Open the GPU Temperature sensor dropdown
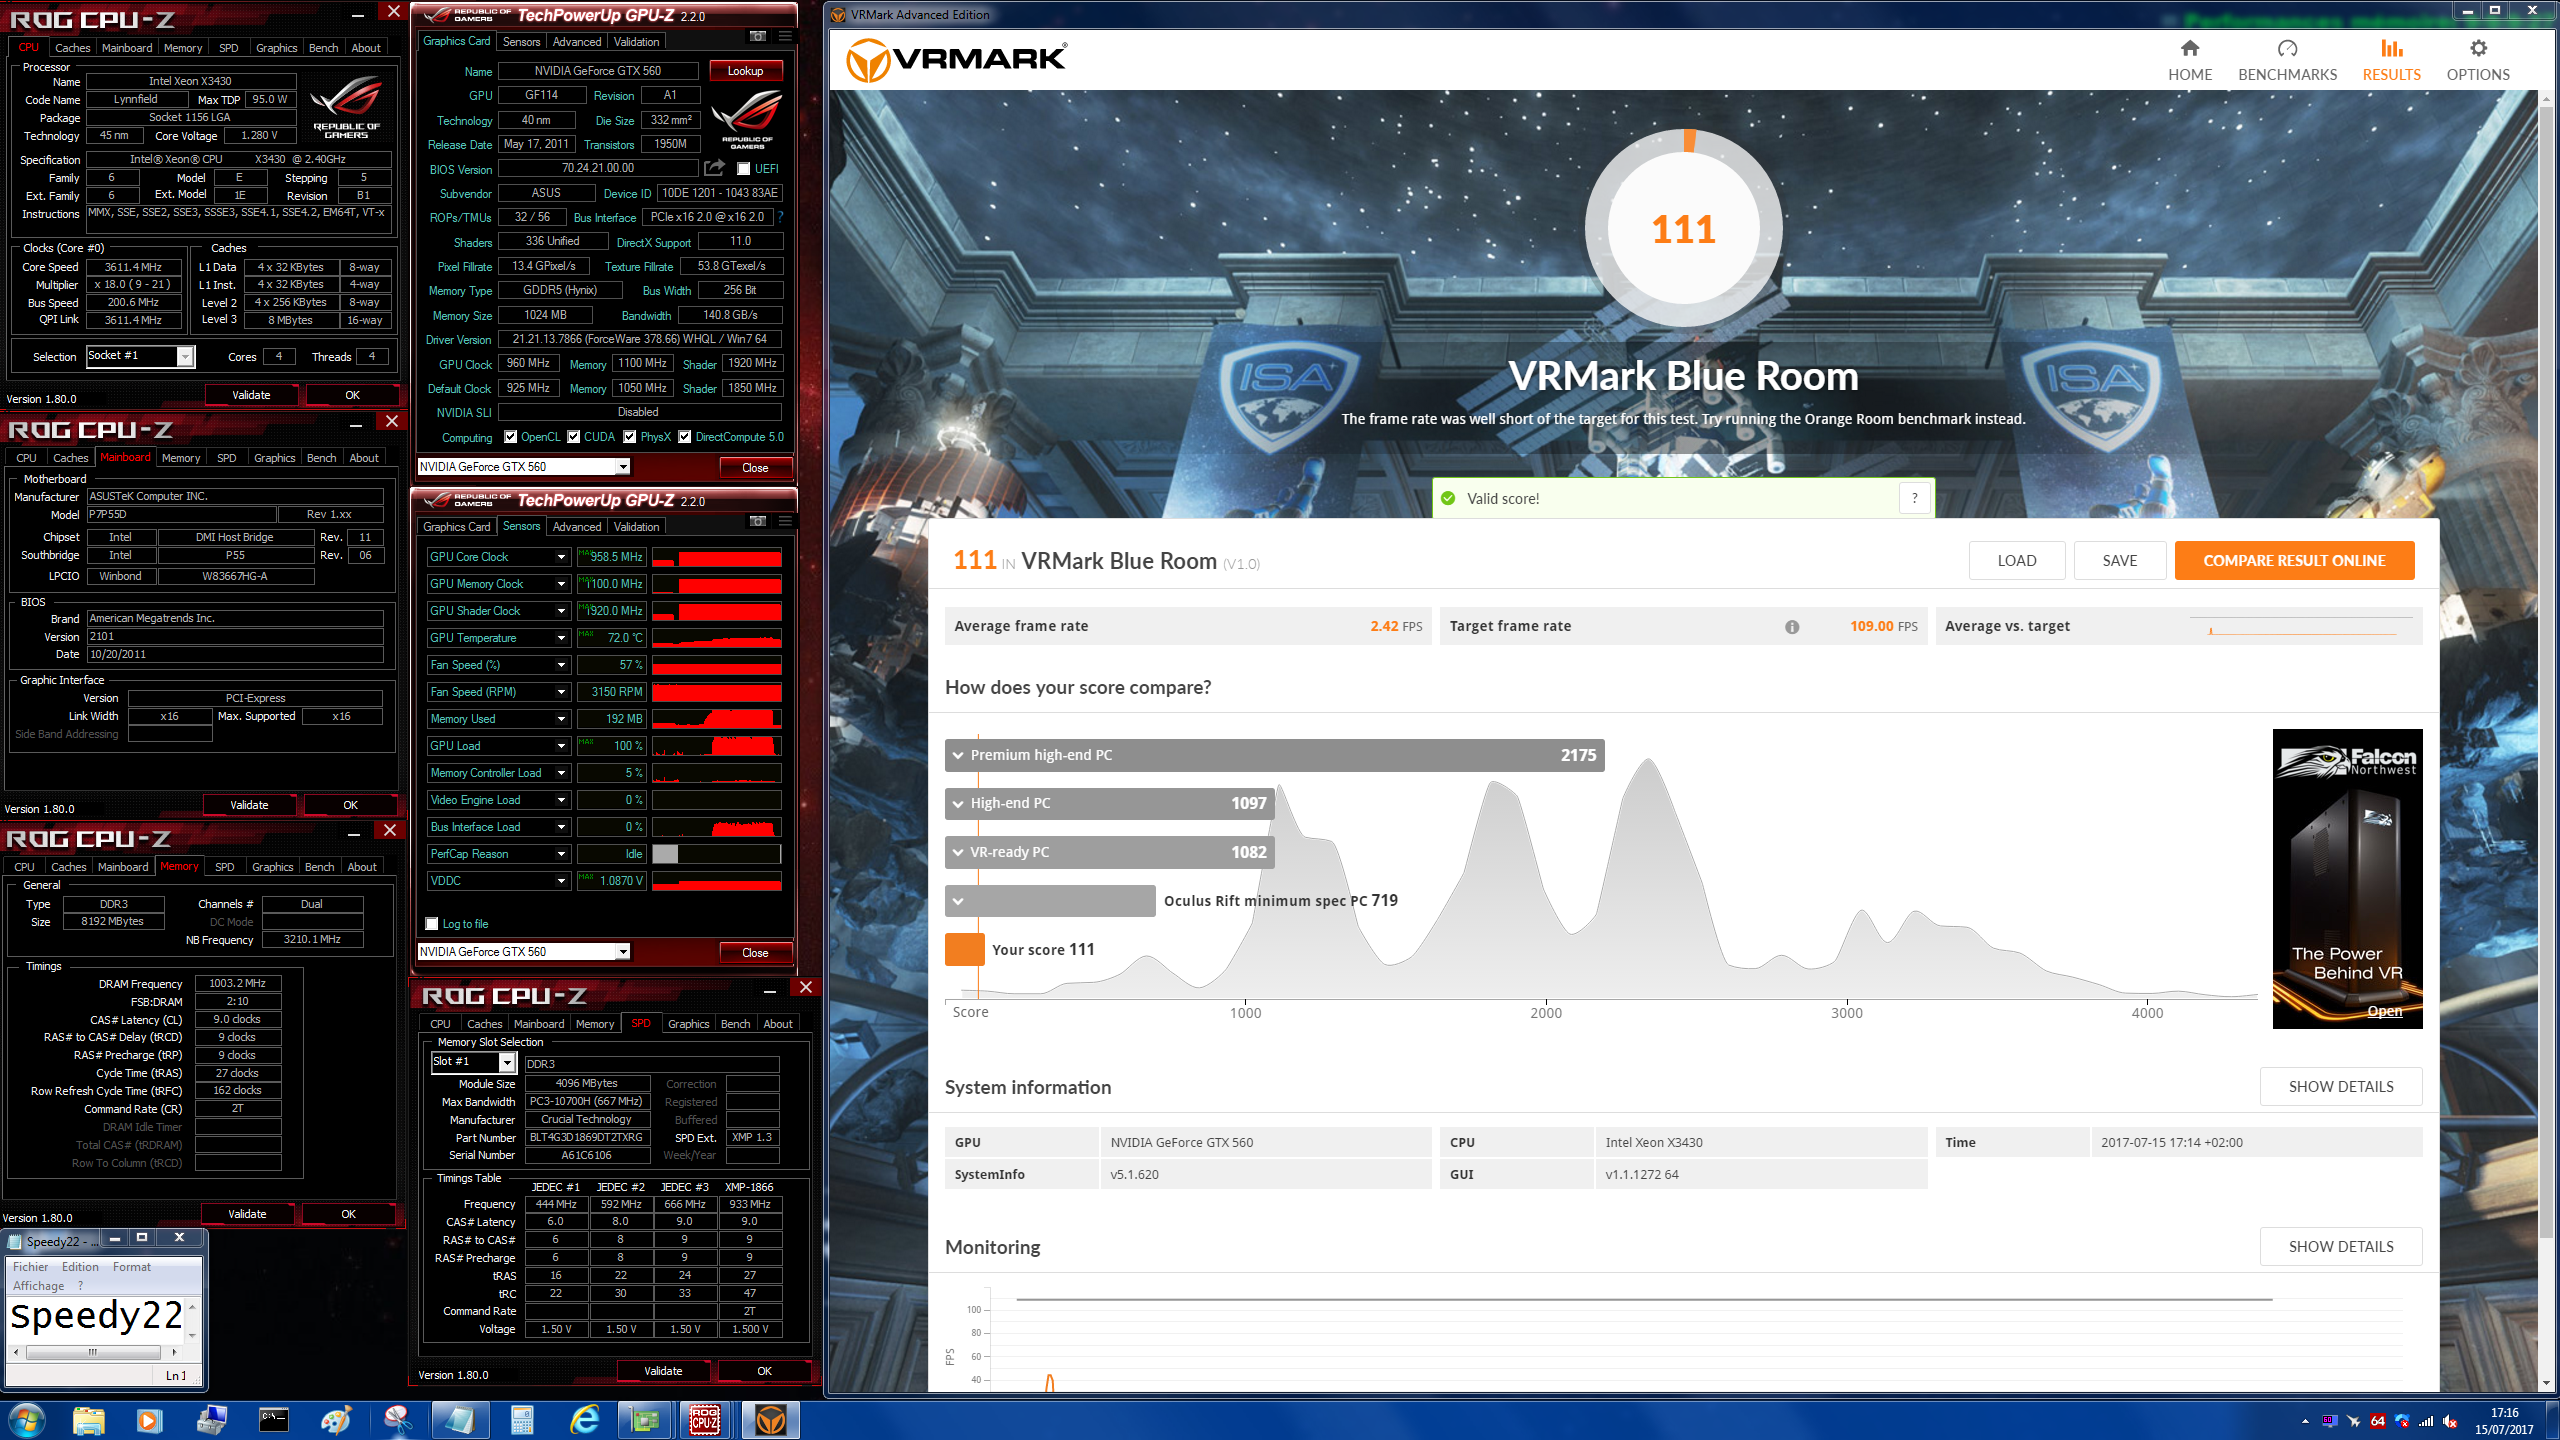 [x=561, y=638]
